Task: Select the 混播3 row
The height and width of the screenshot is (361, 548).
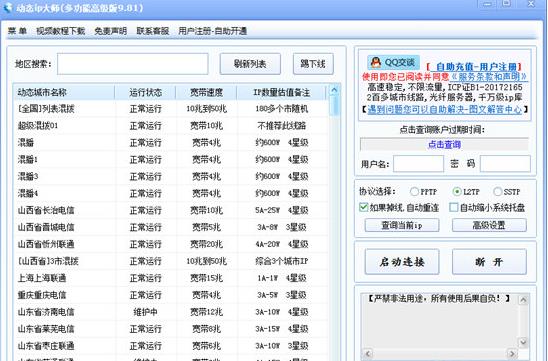Action: [171, 176]
